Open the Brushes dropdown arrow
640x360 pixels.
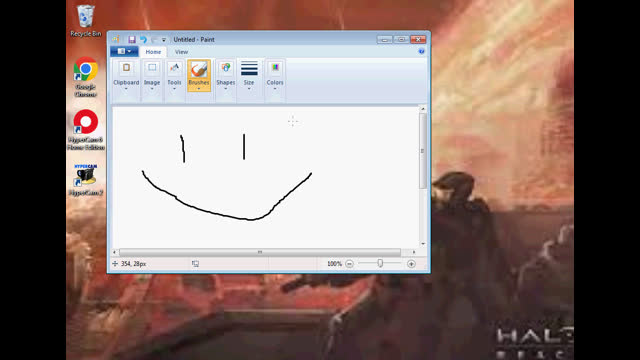pyautogui.click(x=199, y=89)
